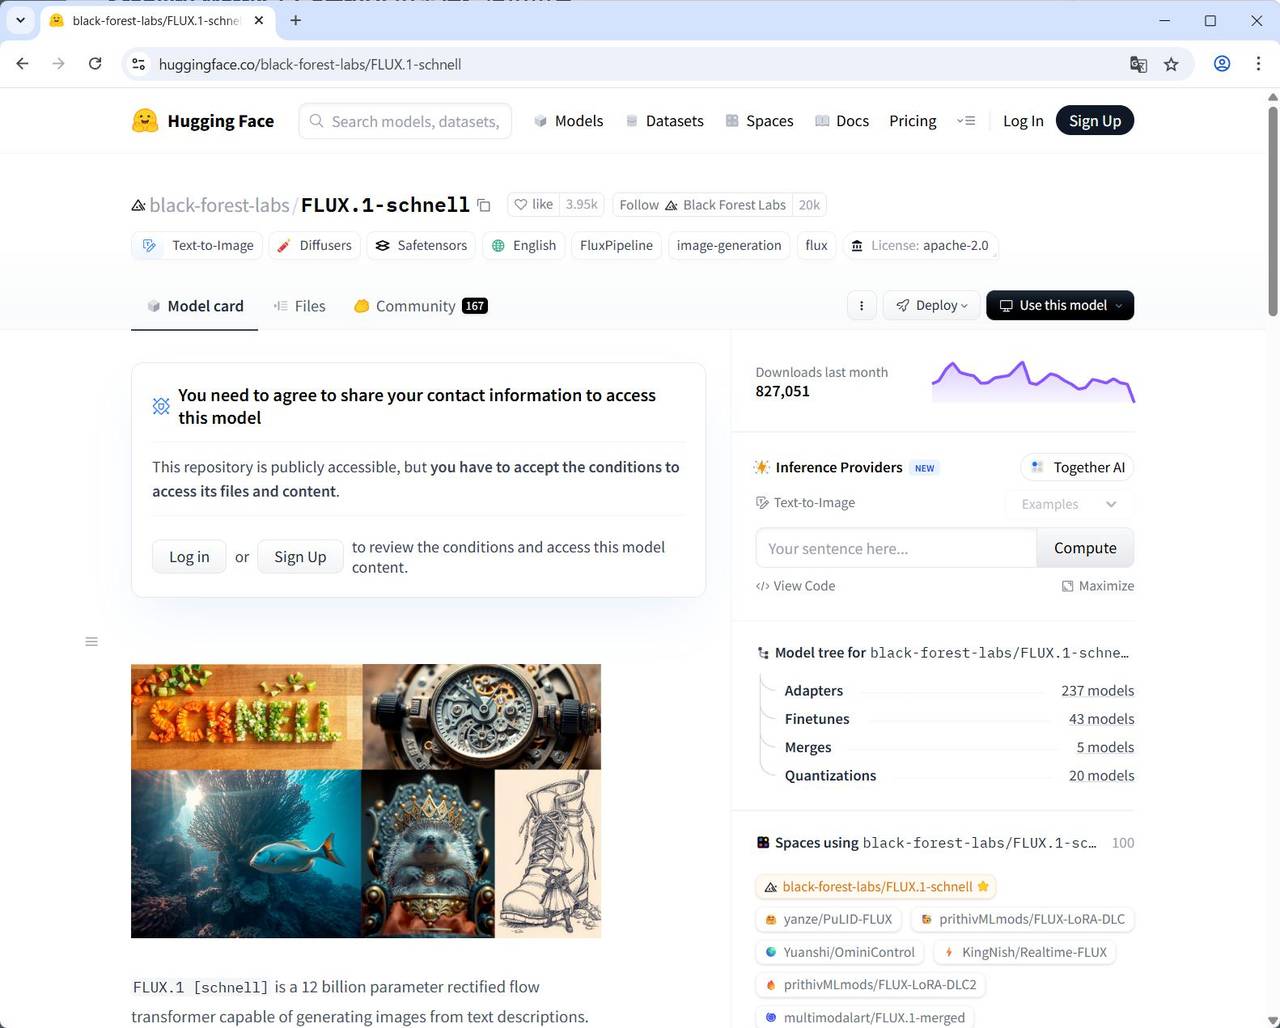Screen dimensions: 1280x1028
Task: Open prithivMLmods/FLUX-LoRA-DLC2 space
Action: (871, 985)
